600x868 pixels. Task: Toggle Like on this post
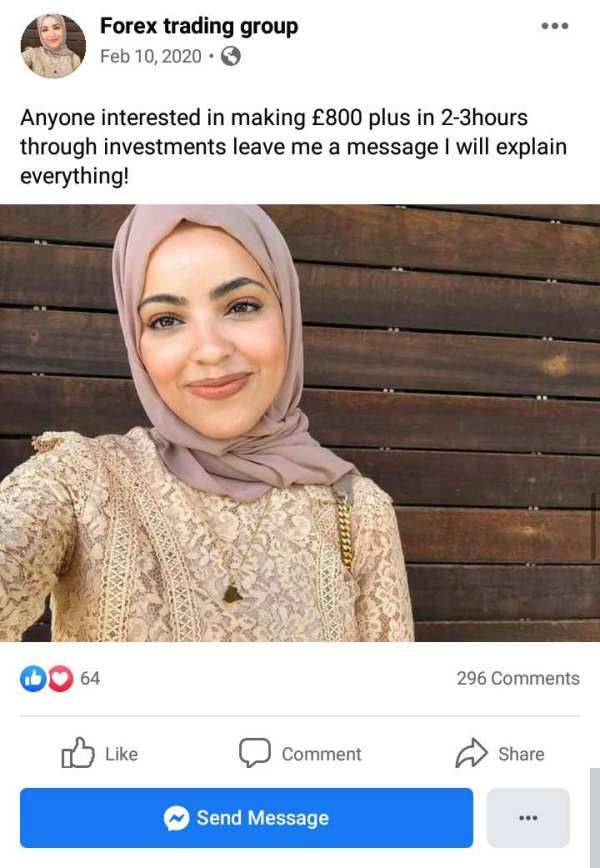[x=100, y=753]
